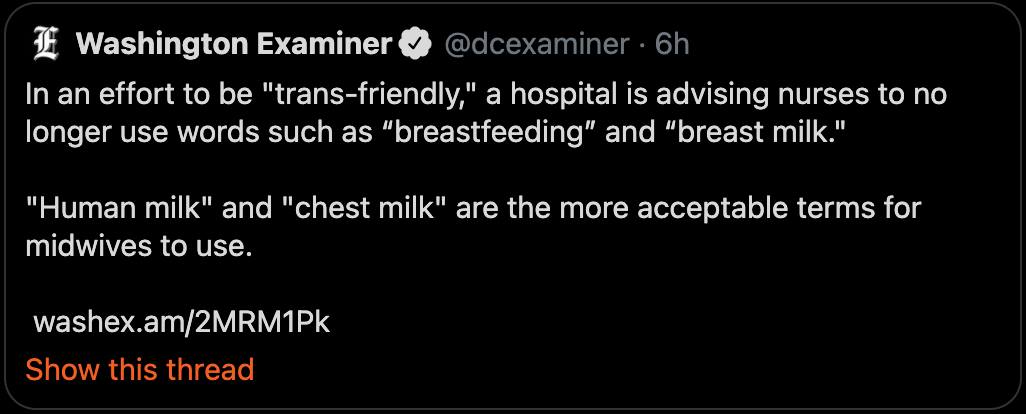Open the Washington Examiner display name
This screenshot has width=1026, height=414.
(234, 44)
